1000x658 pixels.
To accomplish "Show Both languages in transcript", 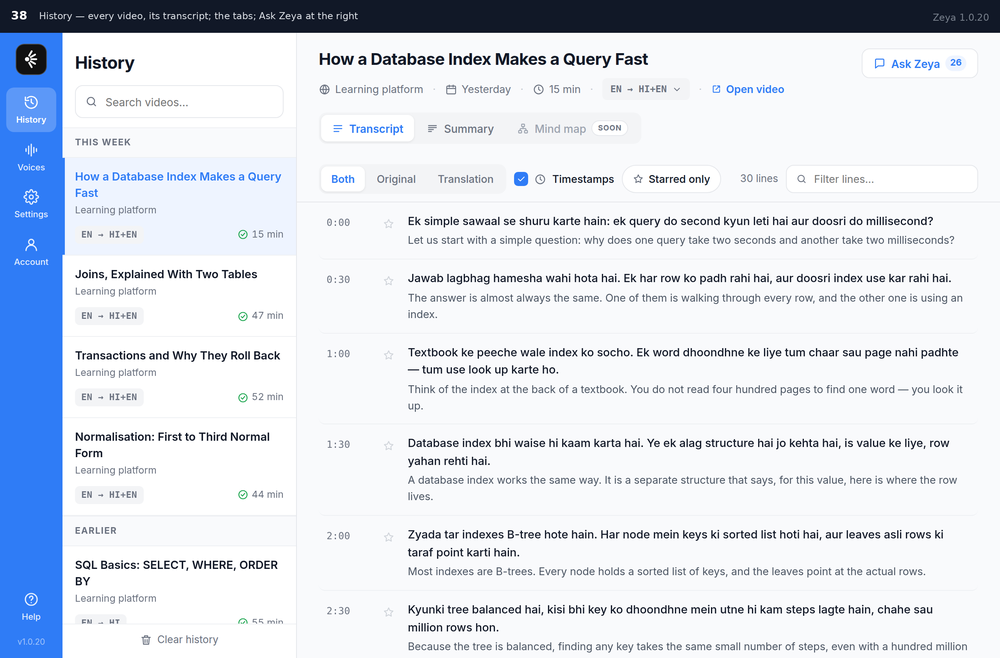I will pyautogui.click(x=342, y=179).
